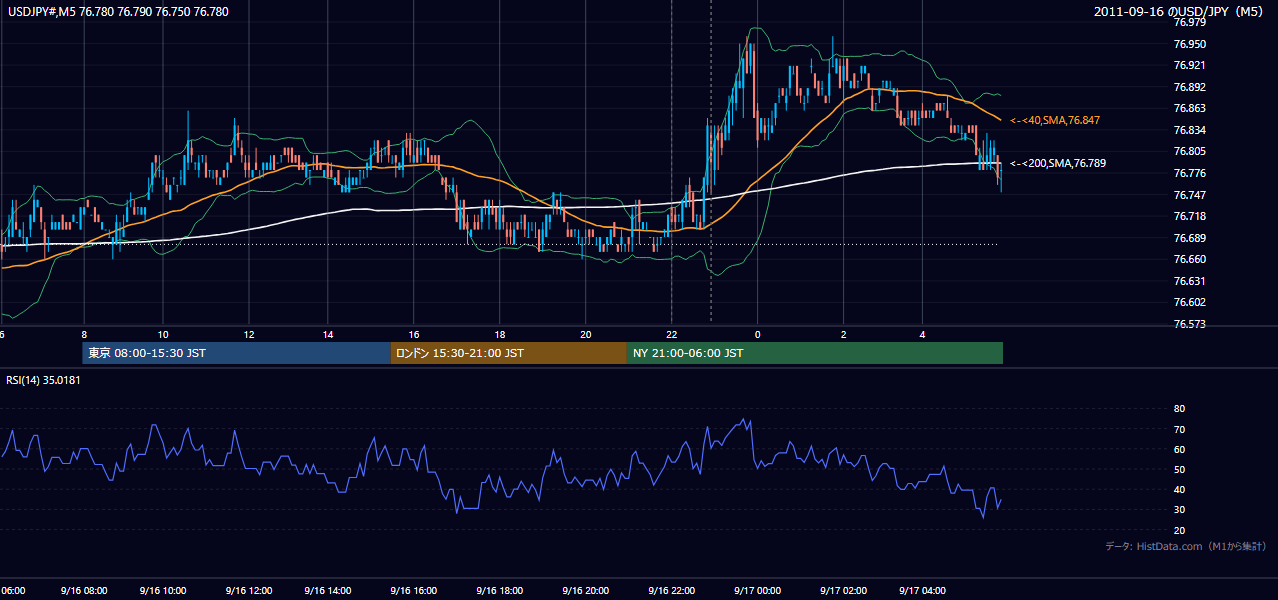
Task: Click the RSI(14) 35.0181 indicator label
Action: [43, 380]
